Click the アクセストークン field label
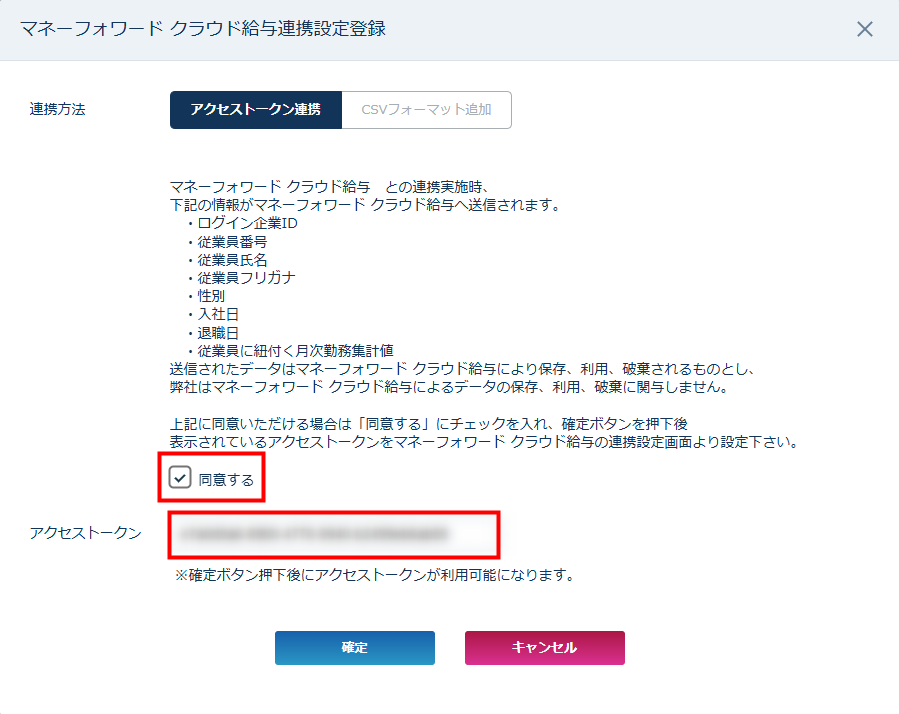This screenshot has width=899, height=714. click(x=86, y=533)
